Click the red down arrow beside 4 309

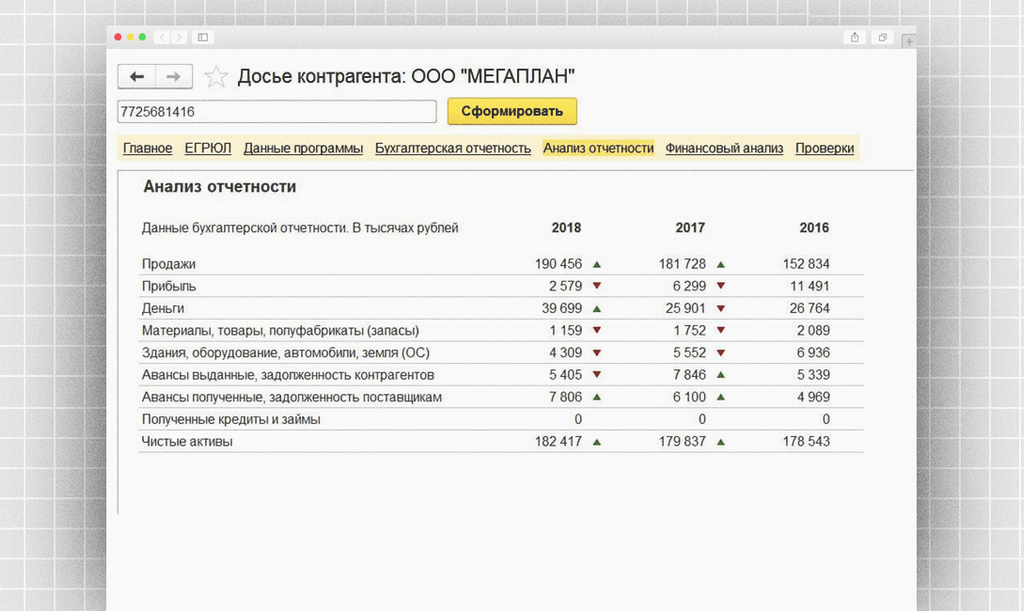tap(597, 352)
